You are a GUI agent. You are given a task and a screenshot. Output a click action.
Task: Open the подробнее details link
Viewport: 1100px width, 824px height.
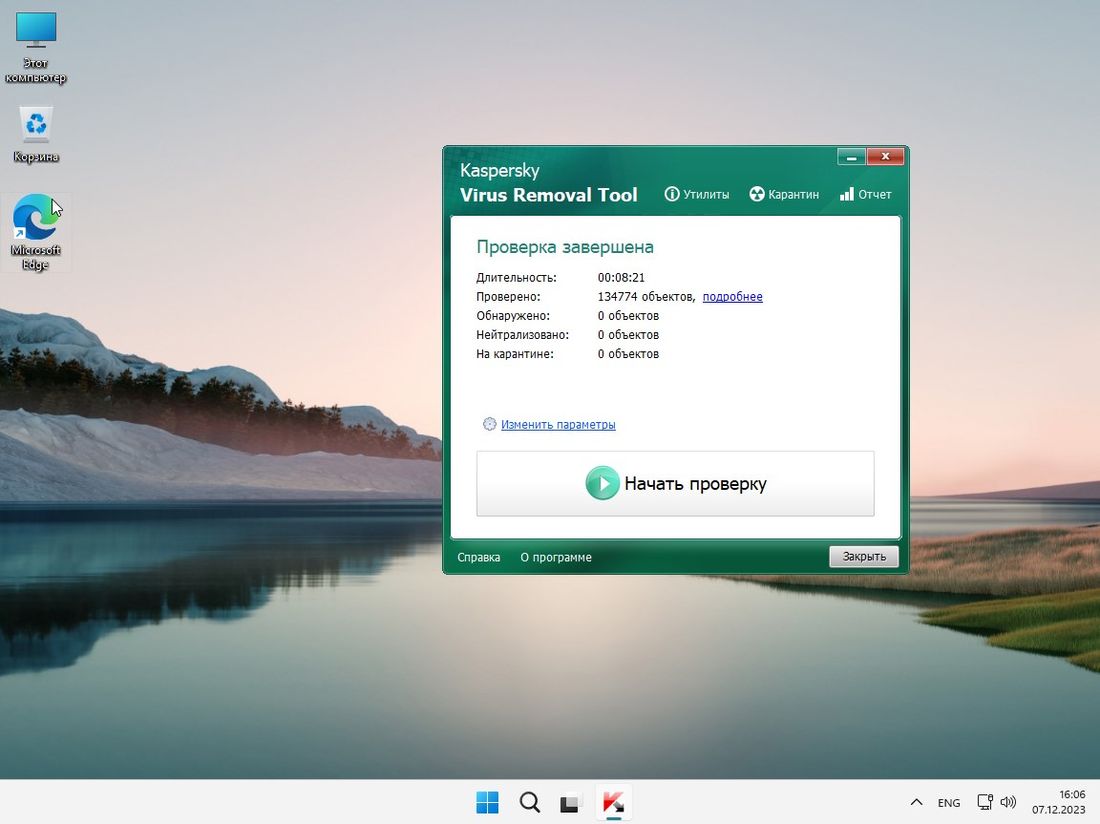click(732, 297)
